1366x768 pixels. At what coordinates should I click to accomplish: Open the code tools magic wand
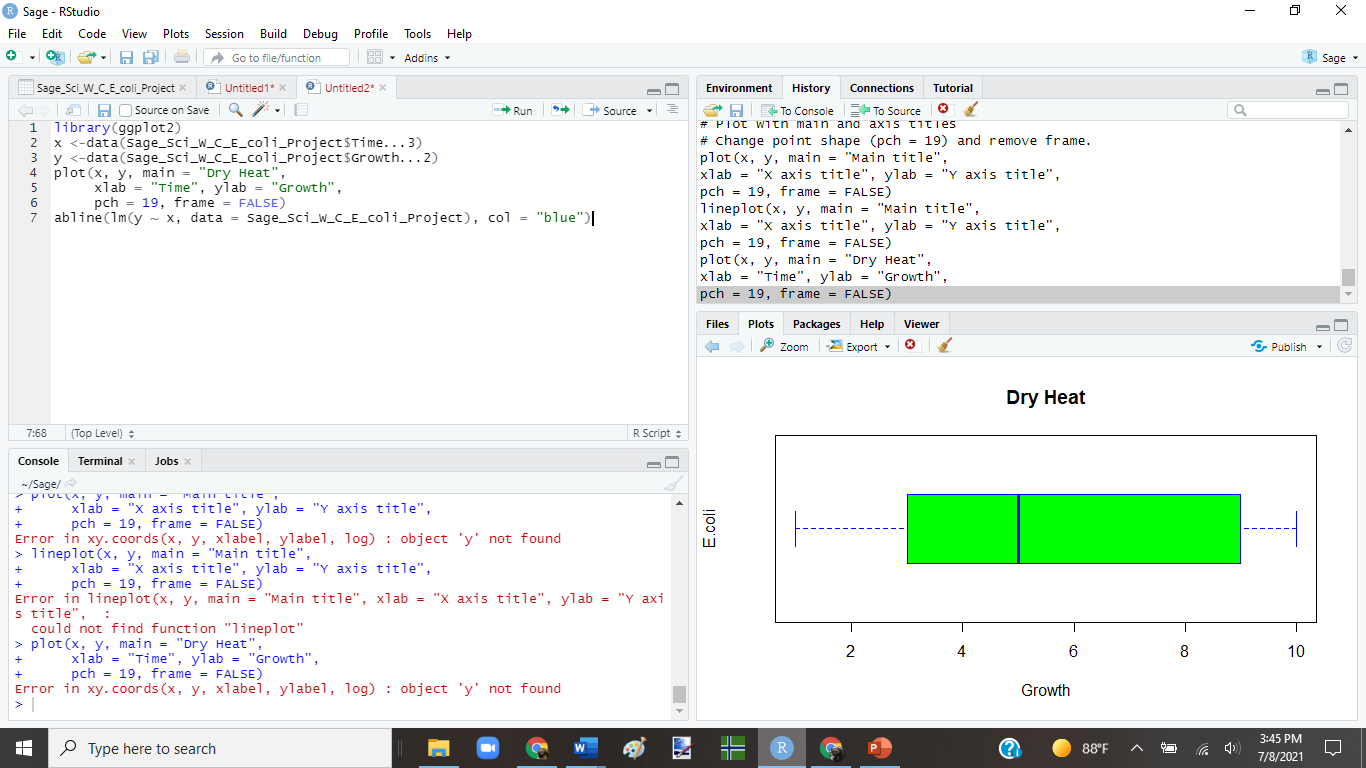pyautogui.click(x=262, y=110)
